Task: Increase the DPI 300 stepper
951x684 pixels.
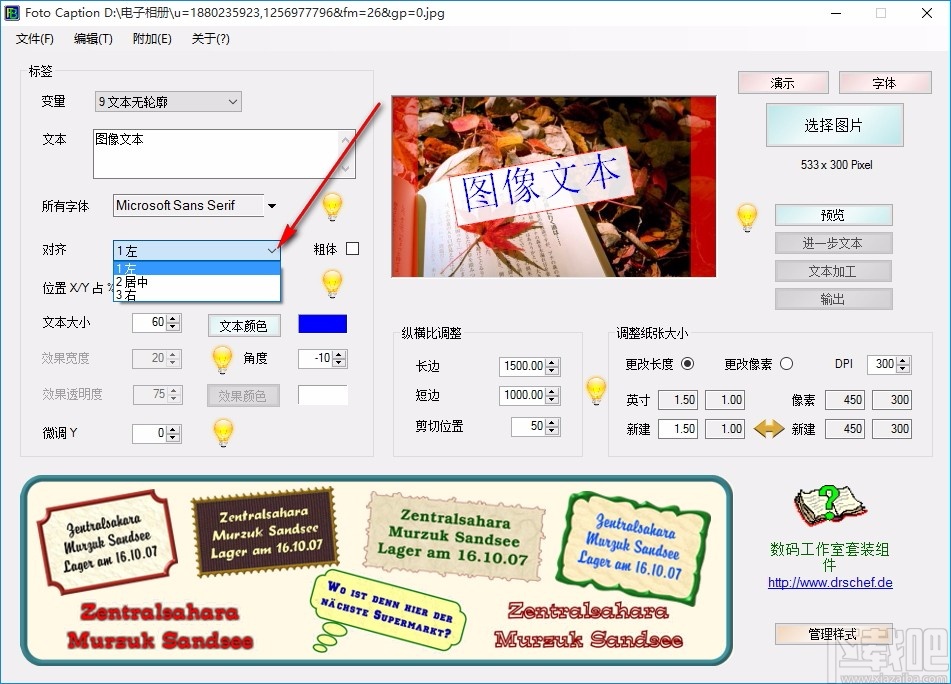Action: coord(903,360)
